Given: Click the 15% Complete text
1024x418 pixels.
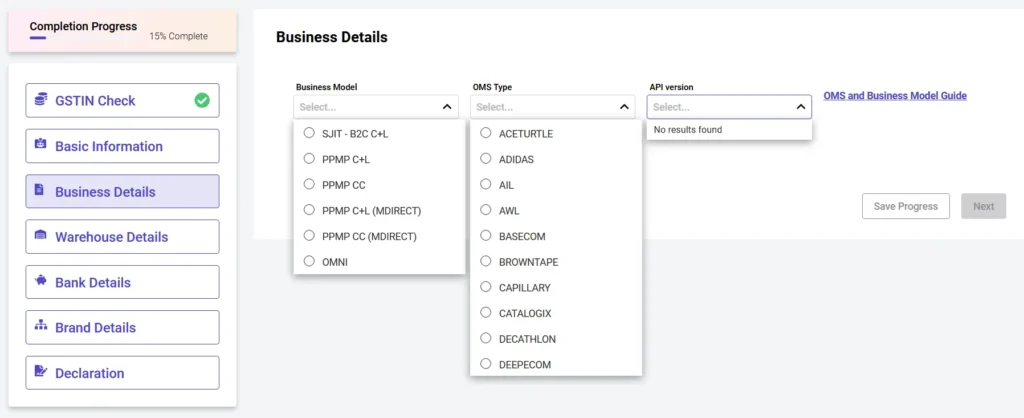Looking at the screenshot, I should tap(178, 37).
